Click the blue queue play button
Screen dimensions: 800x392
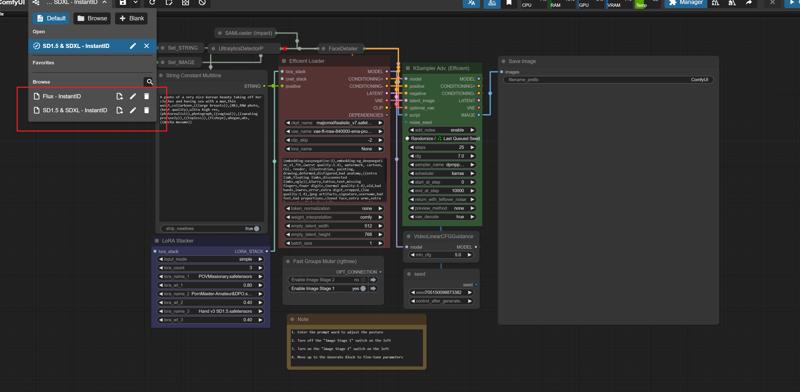792,3
